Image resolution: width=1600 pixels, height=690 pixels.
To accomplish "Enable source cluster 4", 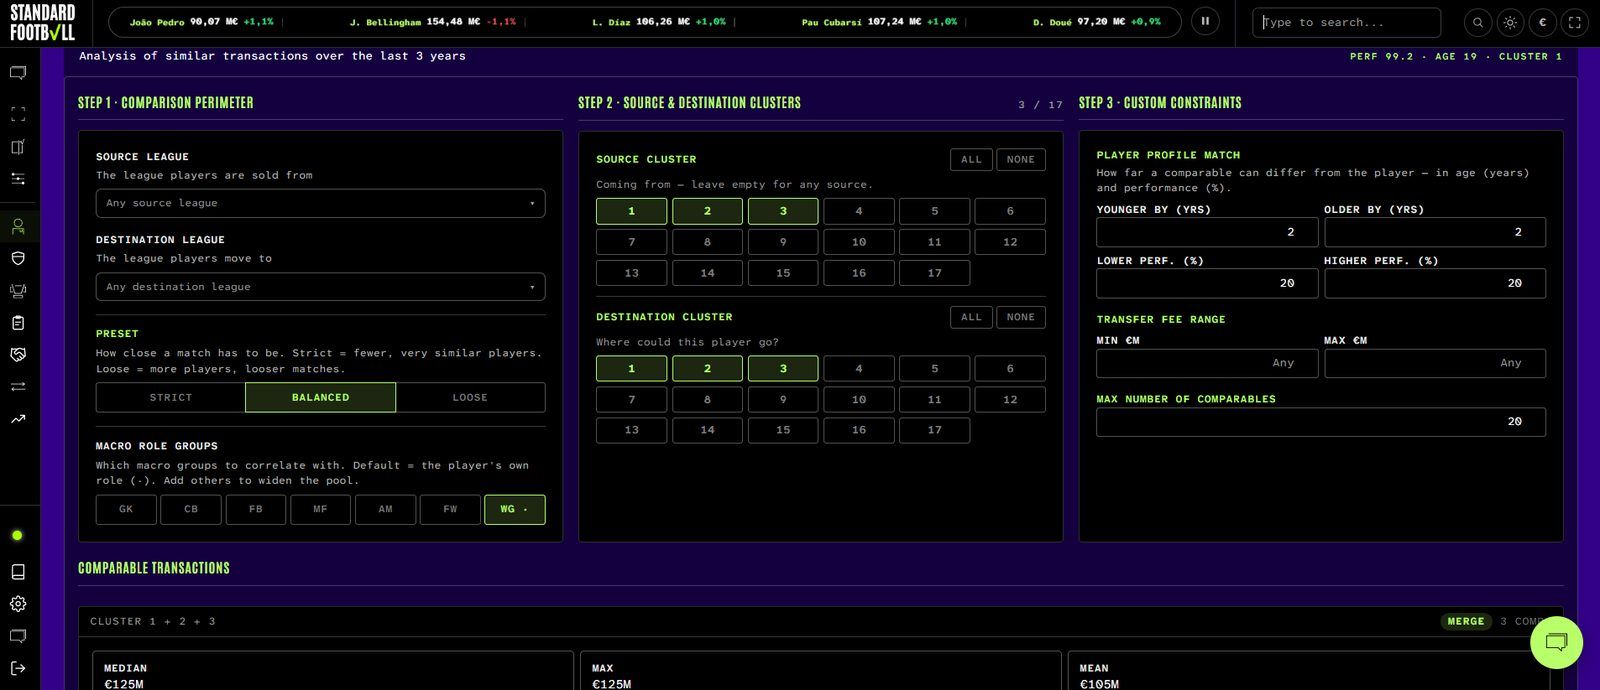I will pos(859,211).
